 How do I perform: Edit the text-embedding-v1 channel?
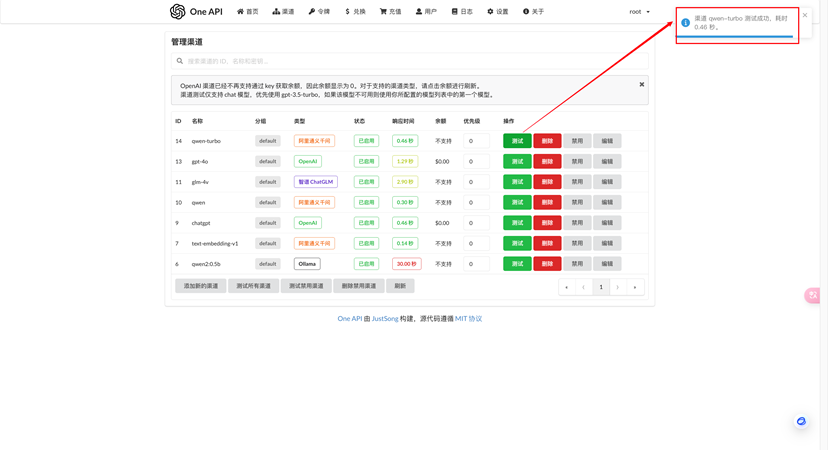click(607, 243)
